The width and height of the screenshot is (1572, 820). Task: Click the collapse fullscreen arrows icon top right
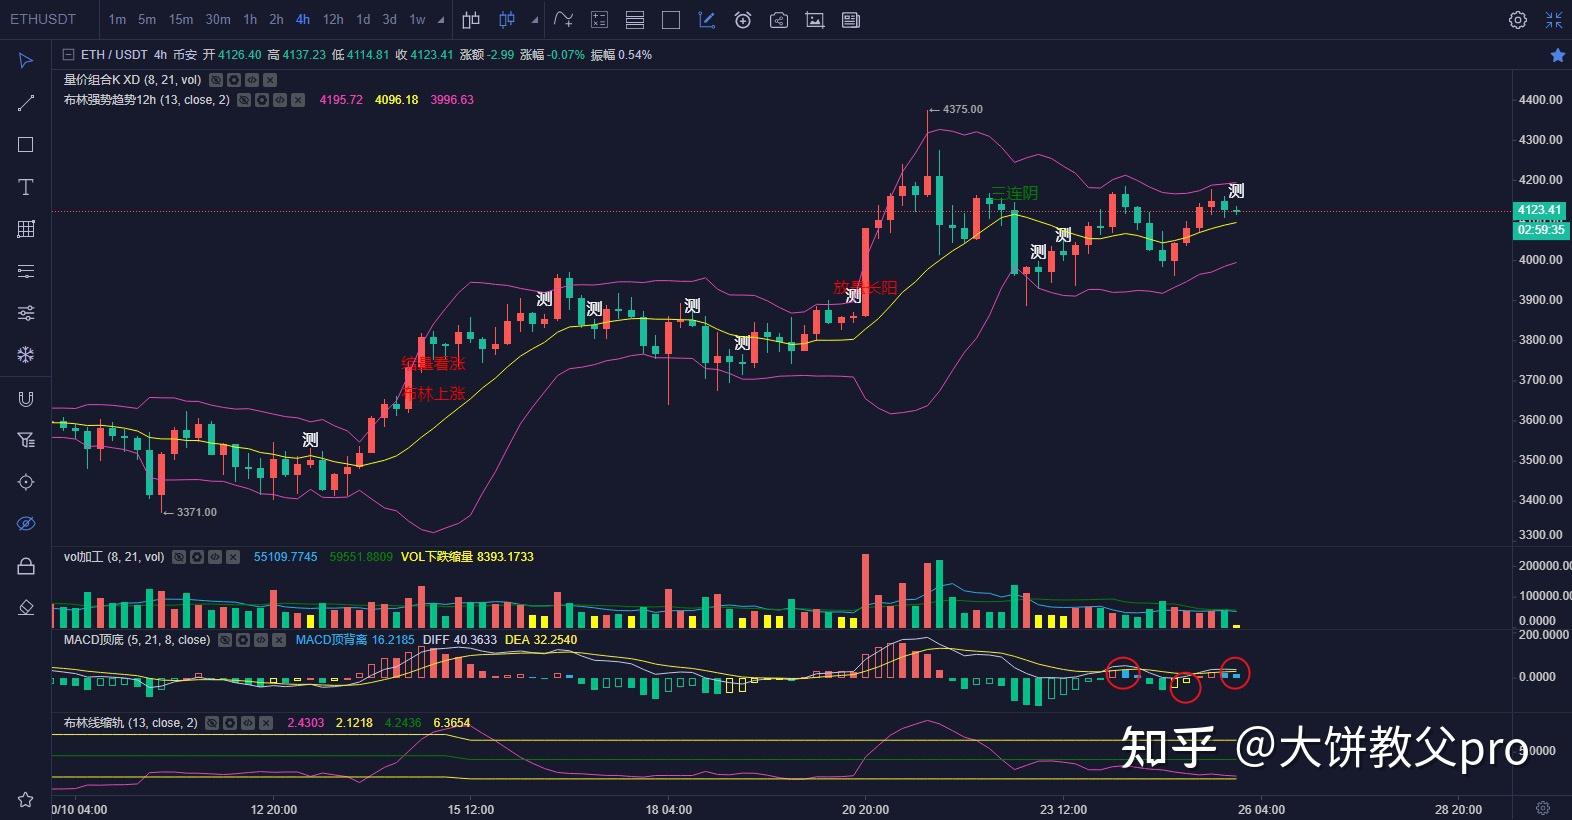[x=1554, y=20]
